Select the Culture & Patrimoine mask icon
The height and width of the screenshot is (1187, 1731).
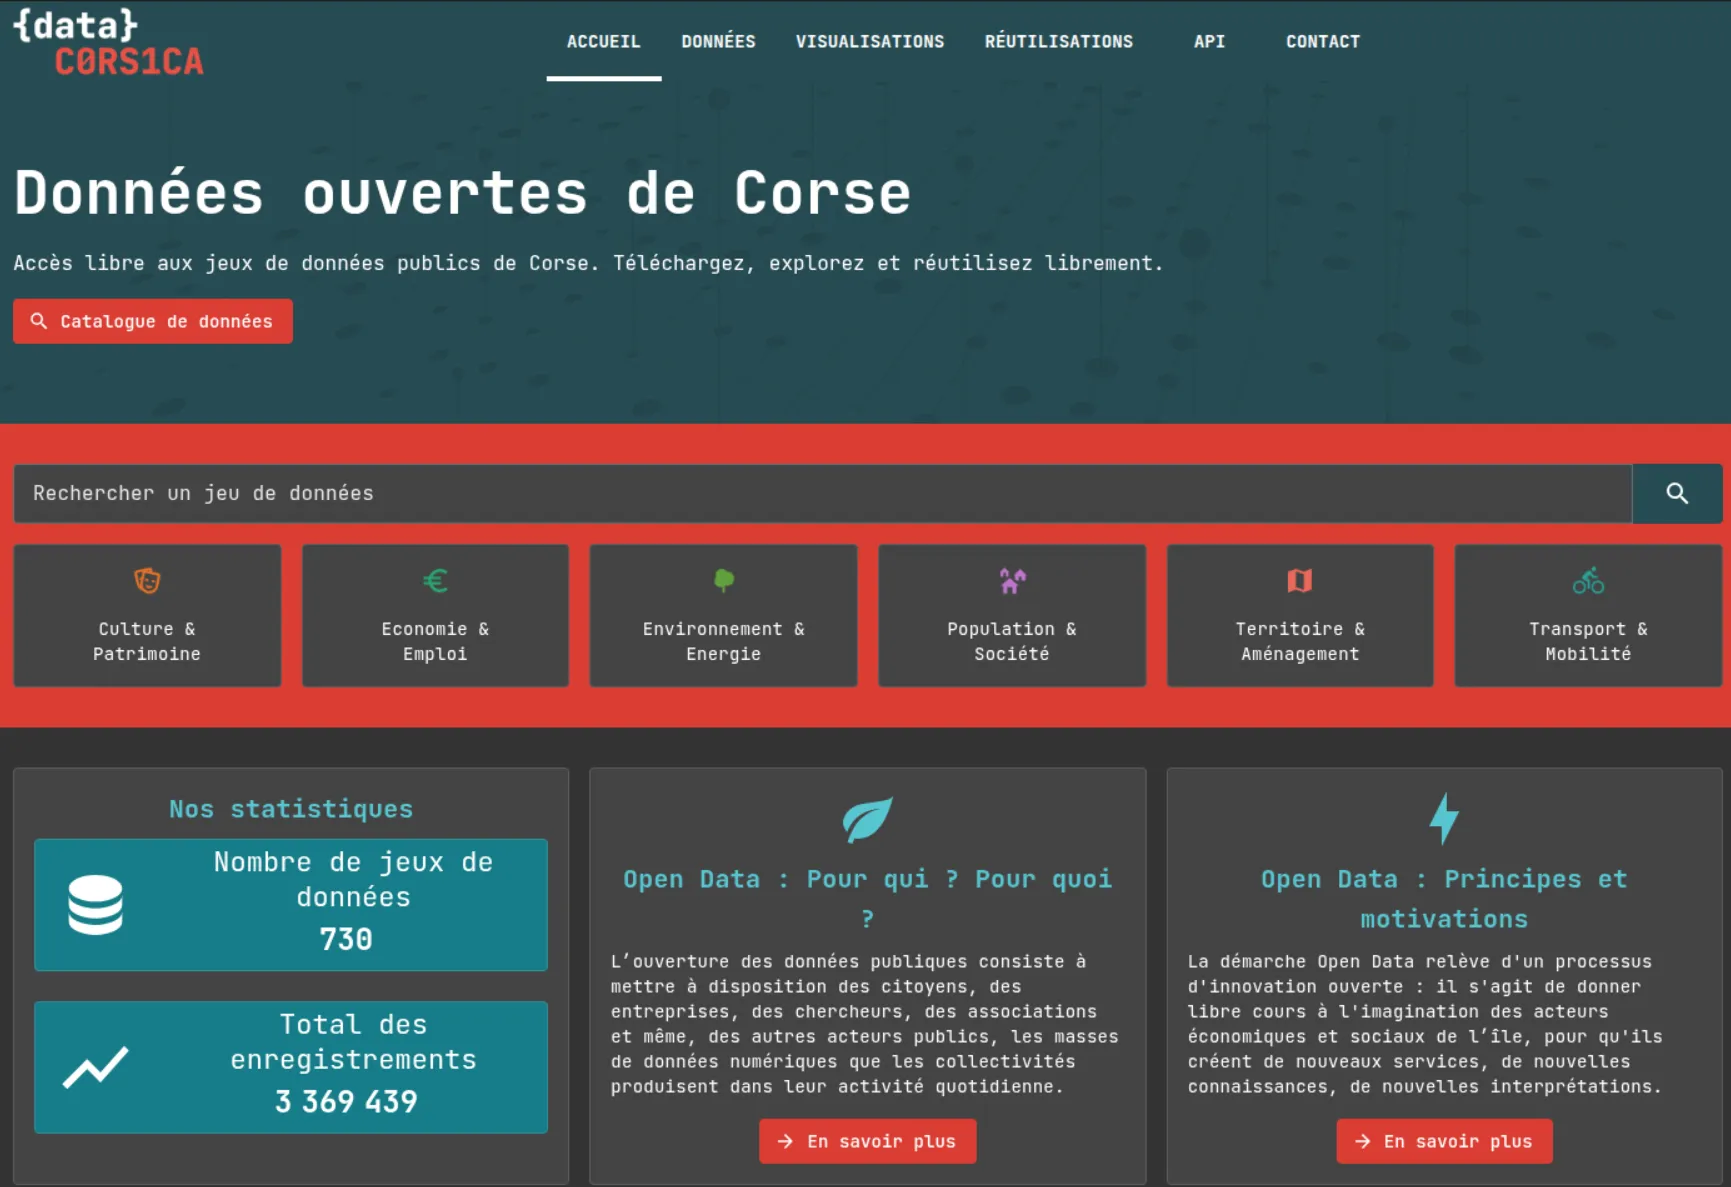click(147, 580)
